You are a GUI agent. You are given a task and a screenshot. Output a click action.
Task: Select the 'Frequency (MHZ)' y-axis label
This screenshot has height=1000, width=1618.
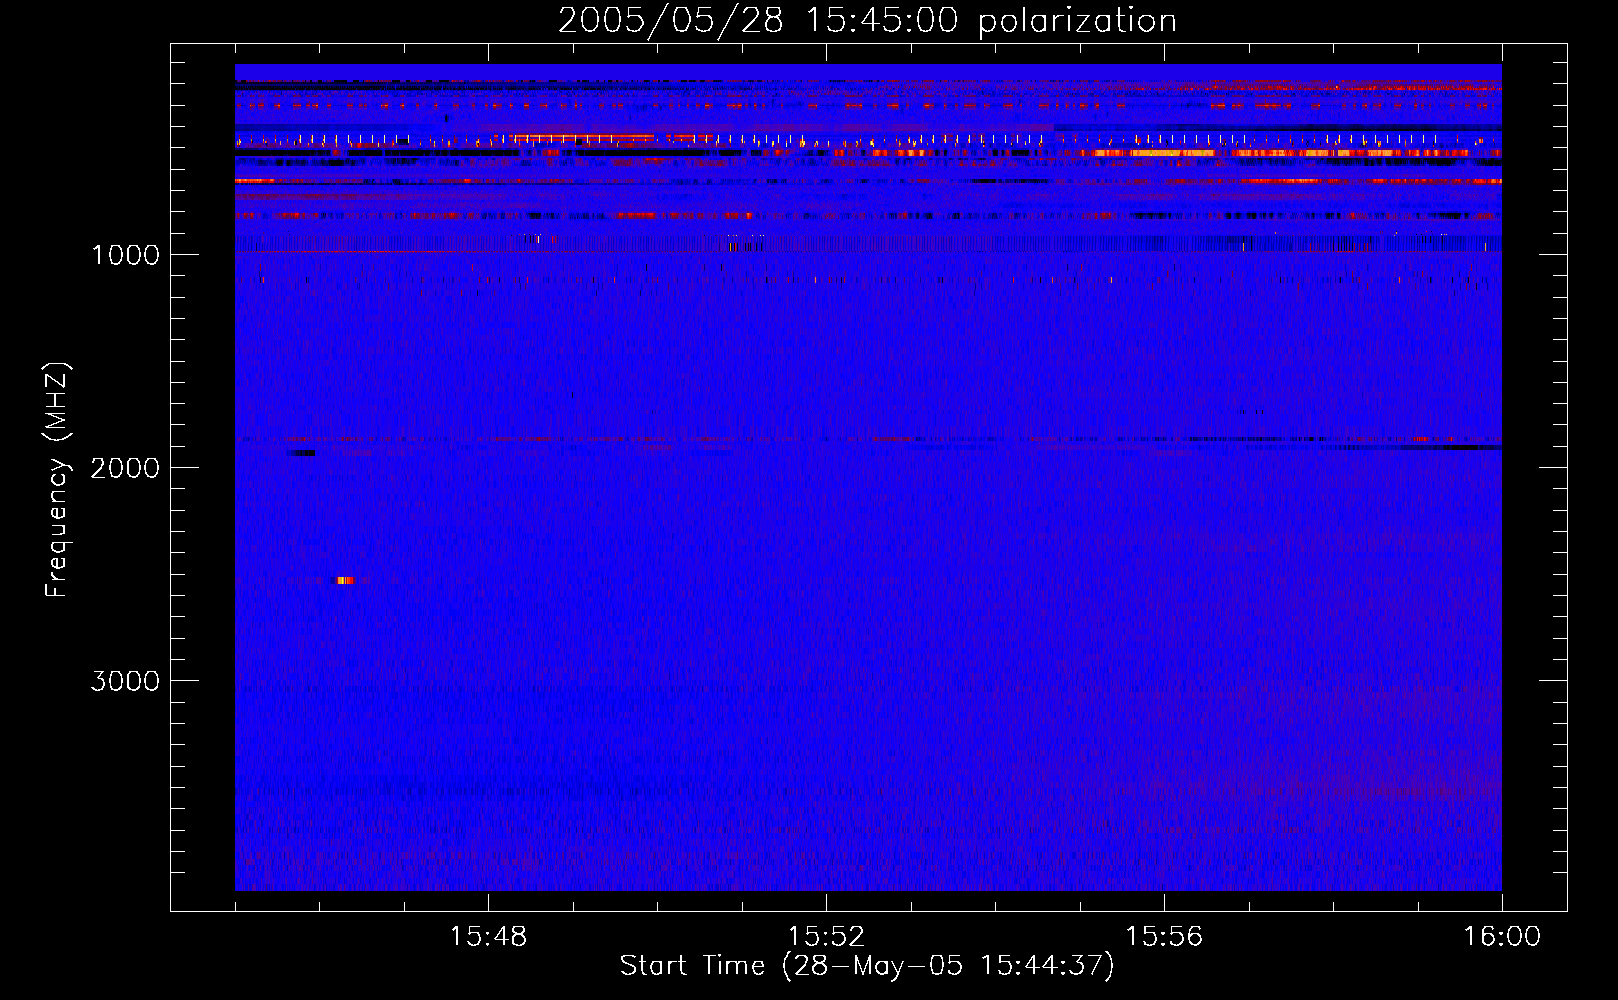pos(58,480)
